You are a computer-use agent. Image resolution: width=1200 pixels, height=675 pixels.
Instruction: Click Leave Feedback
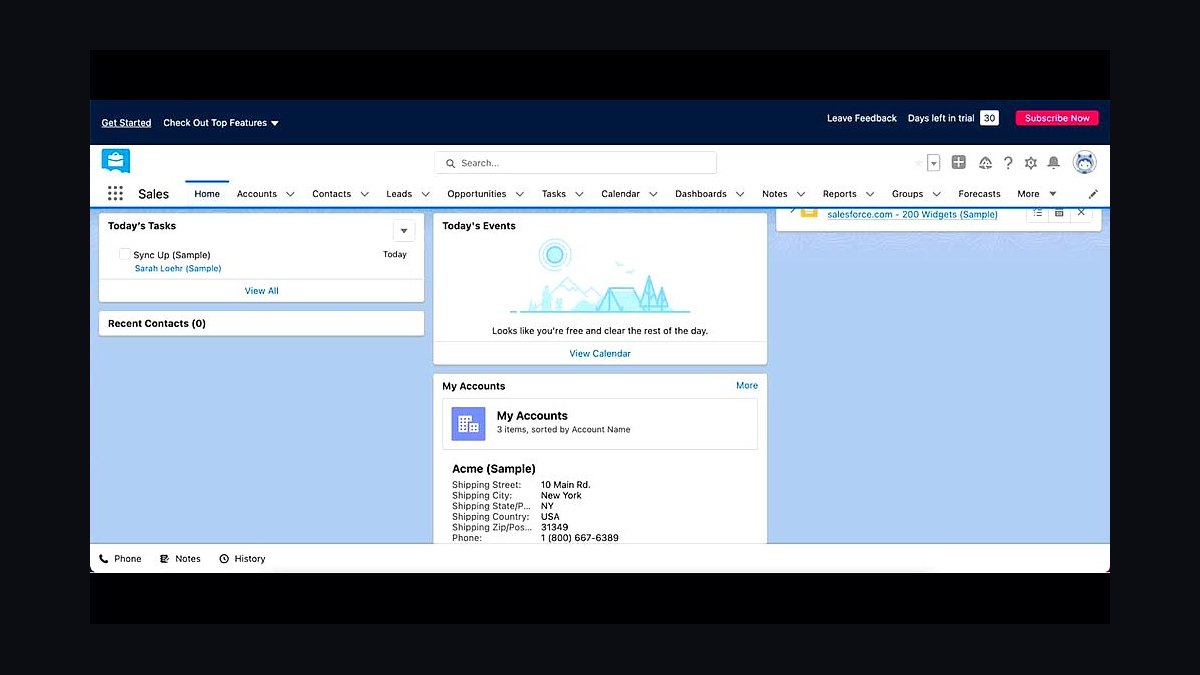point(862,118)
